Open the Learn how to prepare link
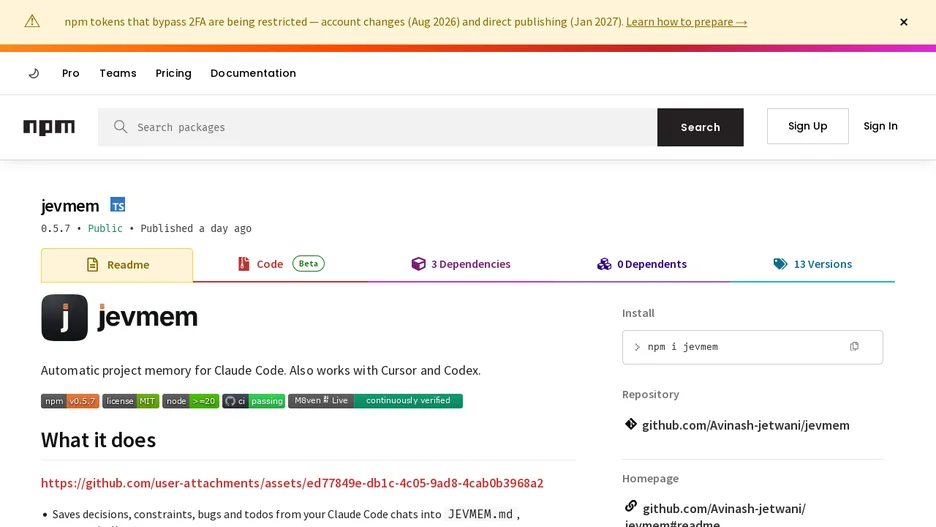This screenshot has width=936, height=527. (x=686, y=22)
